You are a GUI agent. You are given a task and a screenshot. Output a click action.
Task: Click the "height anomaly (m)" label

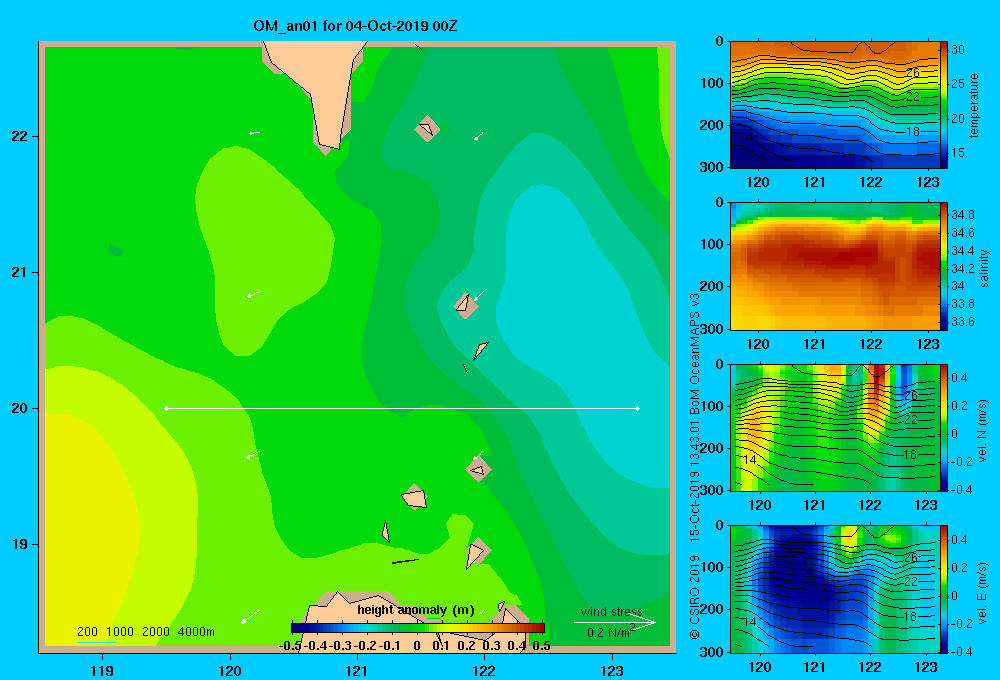coord(416,610)
